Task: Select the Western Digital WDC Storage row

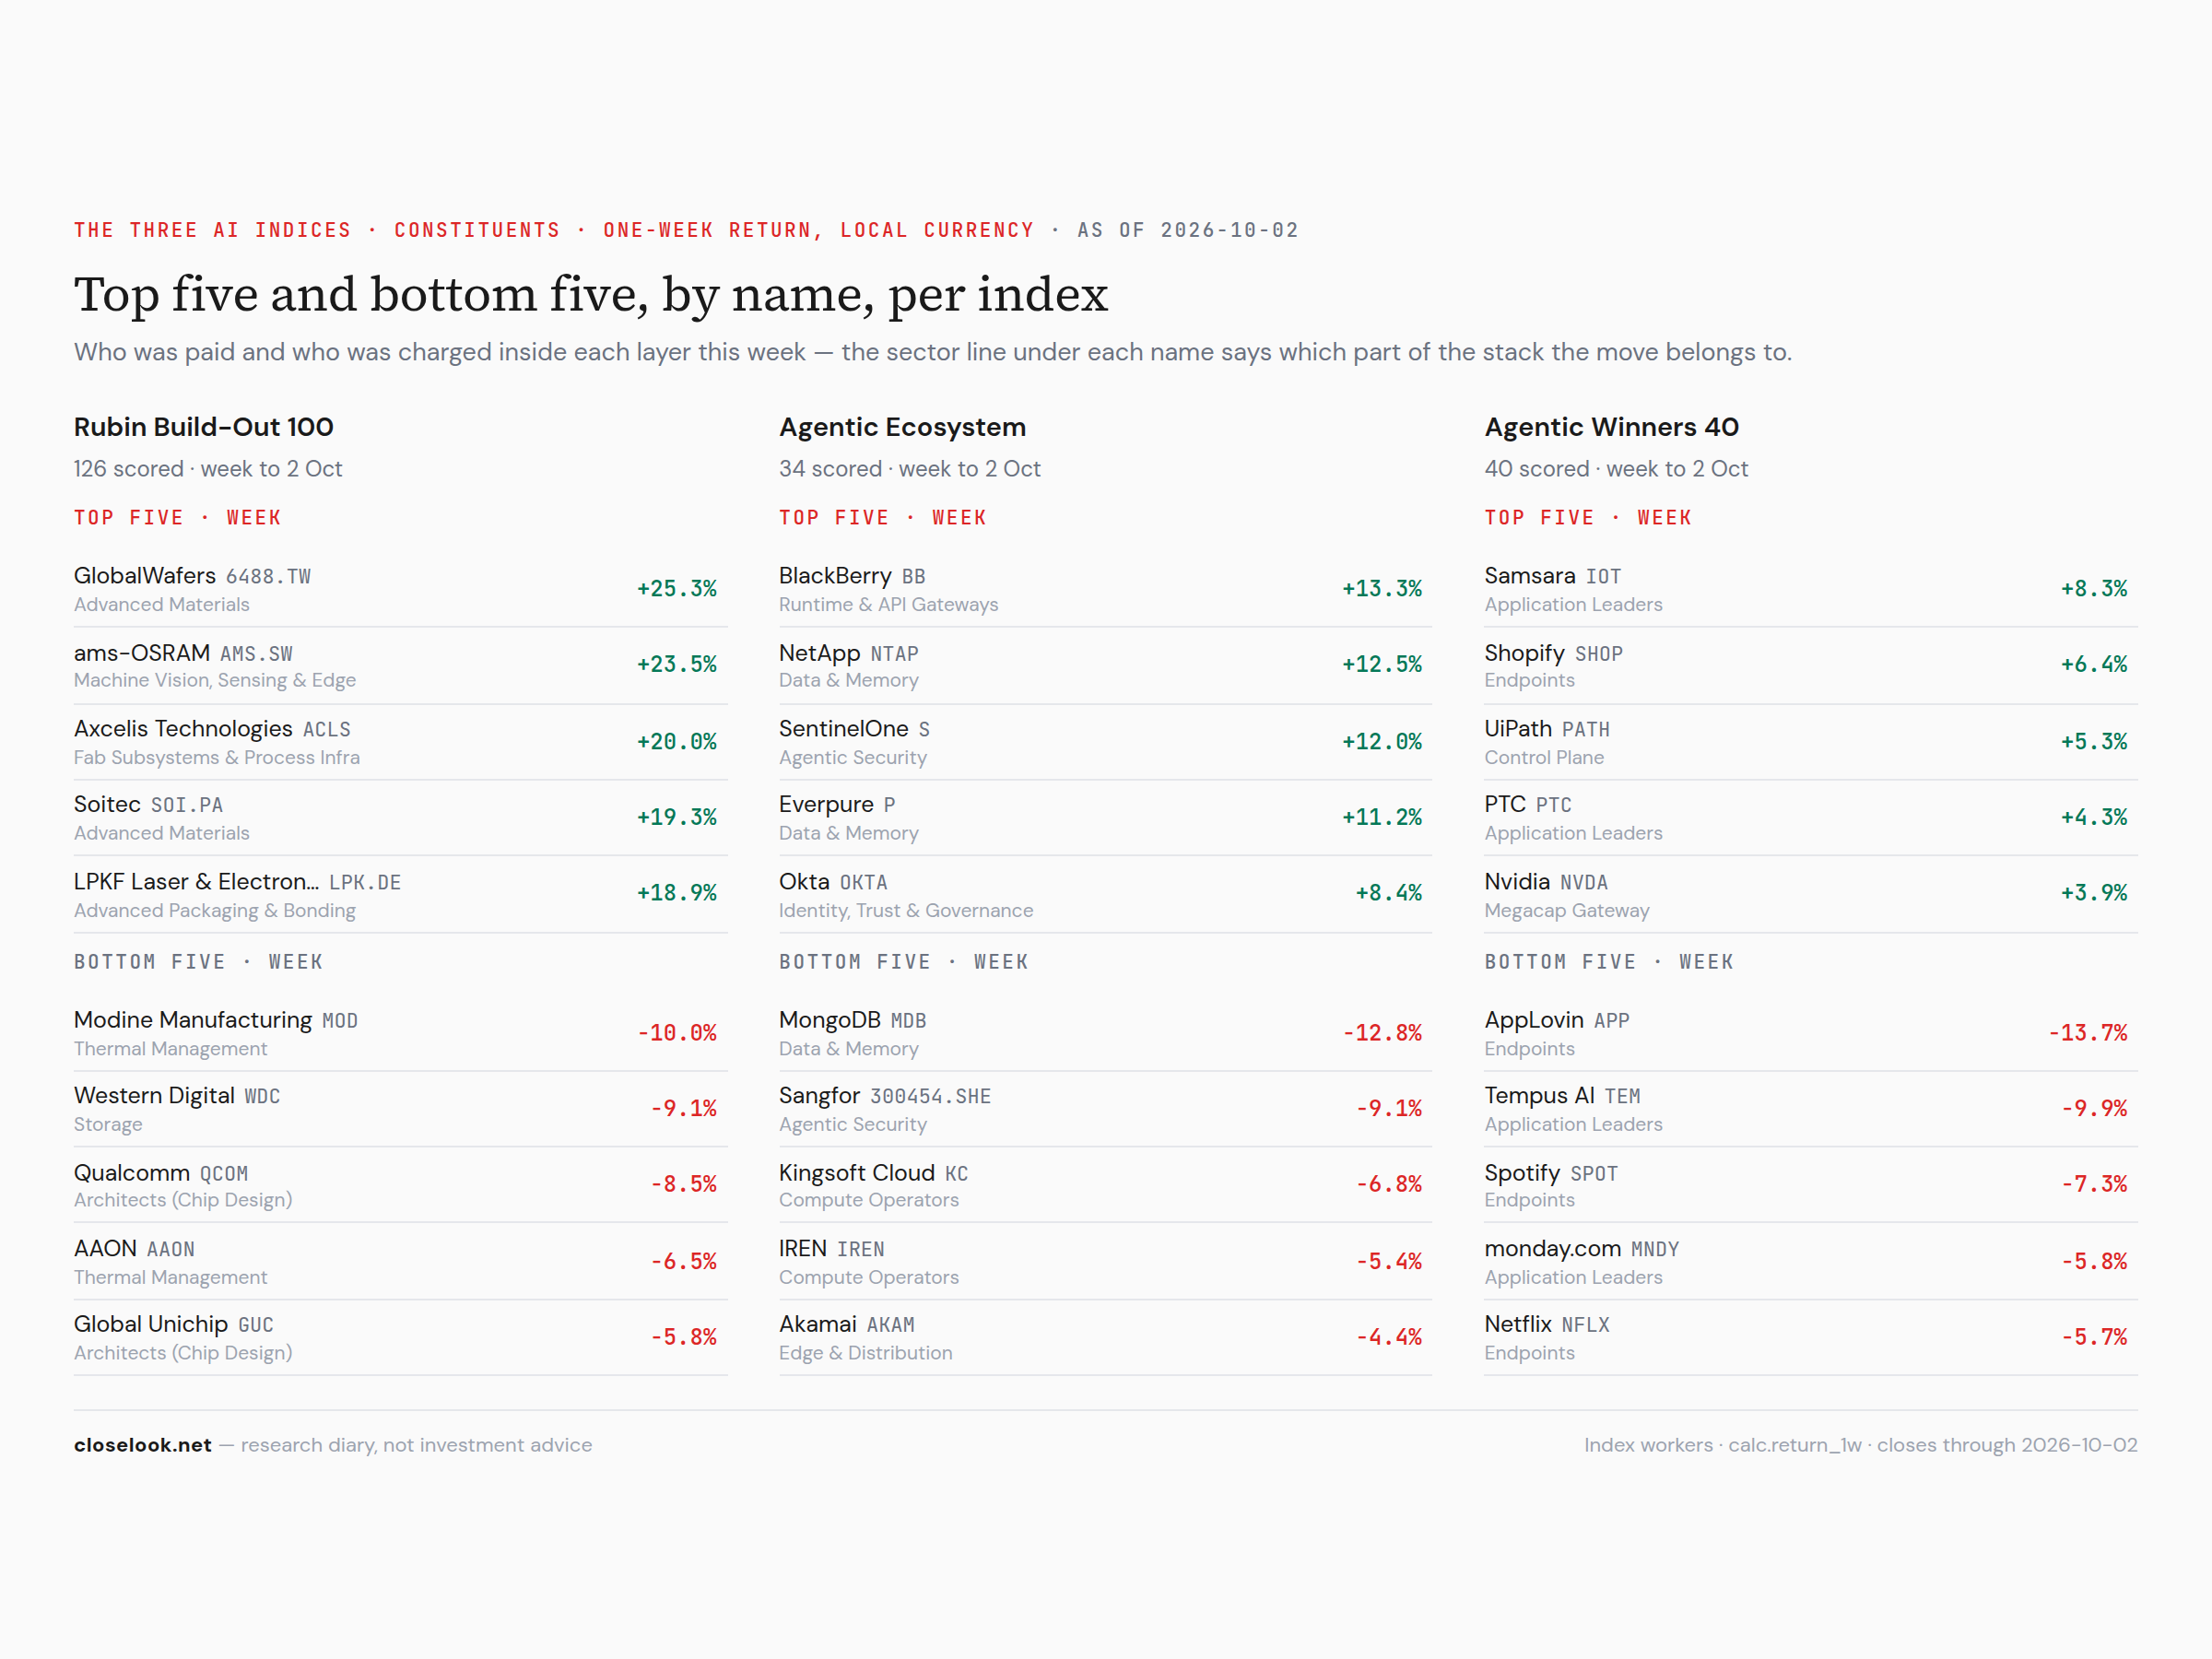Action: tap(400, 1109)
